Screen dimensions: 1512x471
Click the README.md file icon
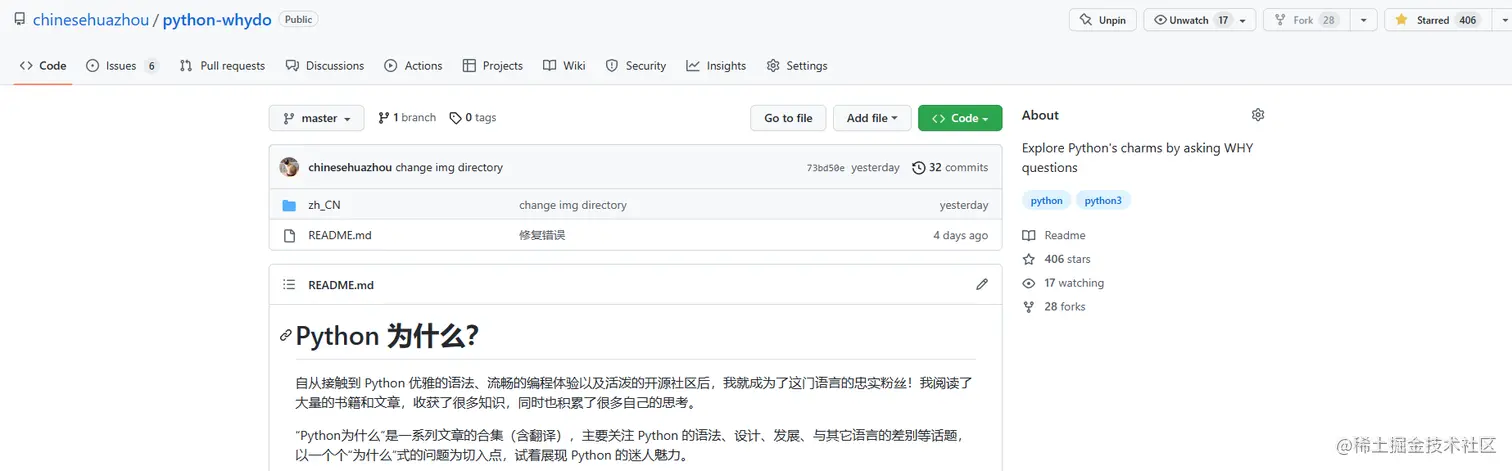pyautogui.click(x=289, y=236)
